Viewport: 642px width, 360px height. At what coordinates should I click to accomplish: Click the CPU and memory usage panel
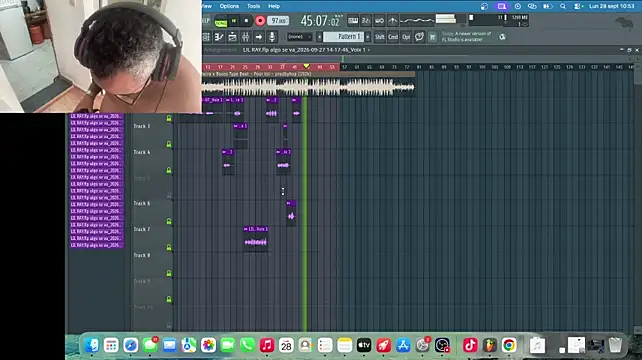498,20
